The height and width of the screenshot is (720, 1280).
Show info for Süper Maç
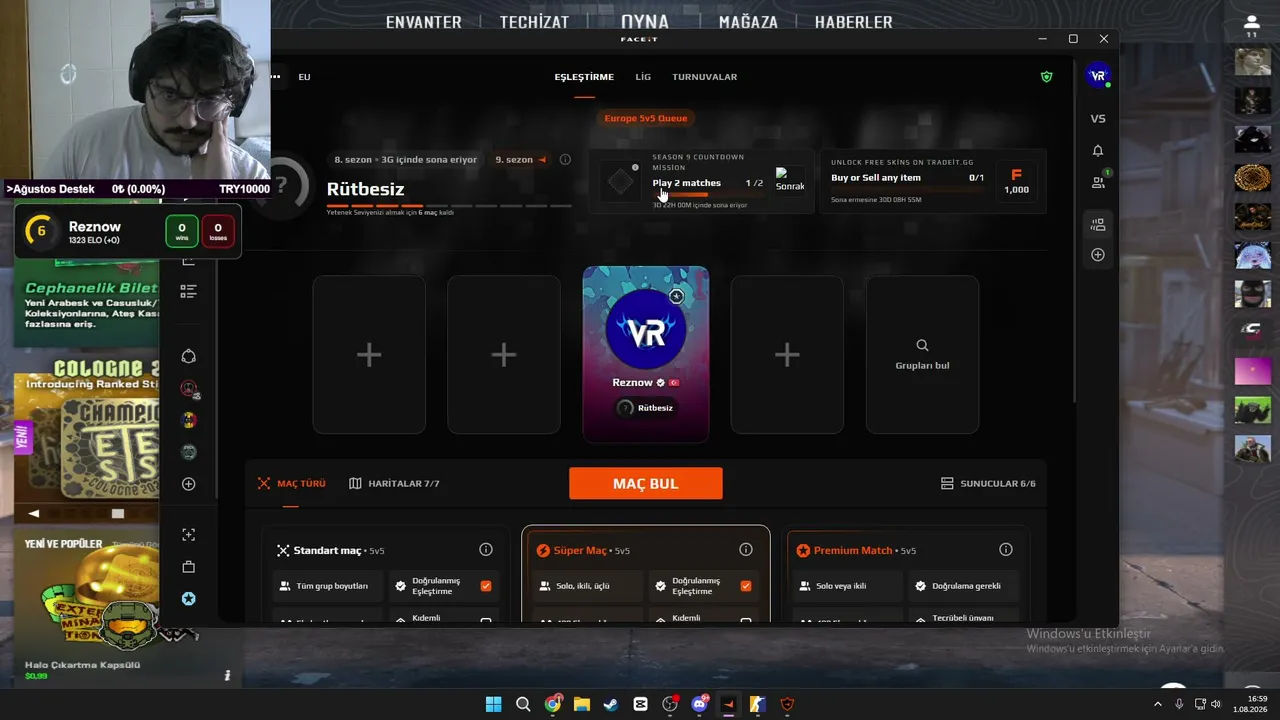pyautogui.click(x=746, y=550)
